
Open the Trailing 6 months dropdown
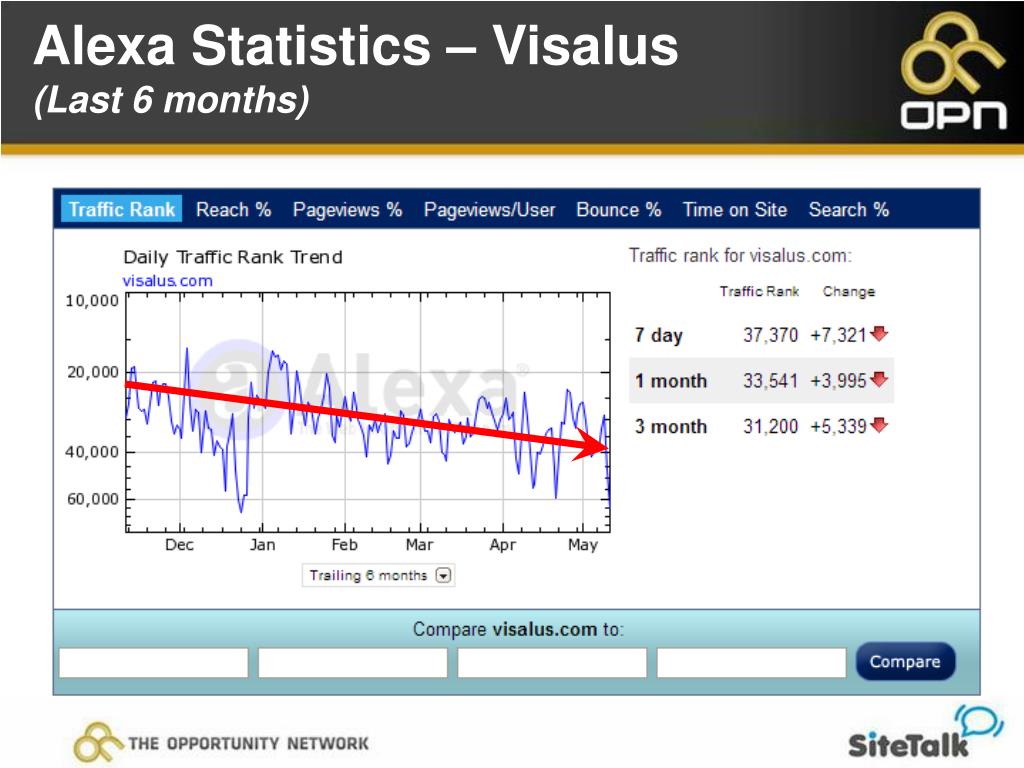coord(378,575)
